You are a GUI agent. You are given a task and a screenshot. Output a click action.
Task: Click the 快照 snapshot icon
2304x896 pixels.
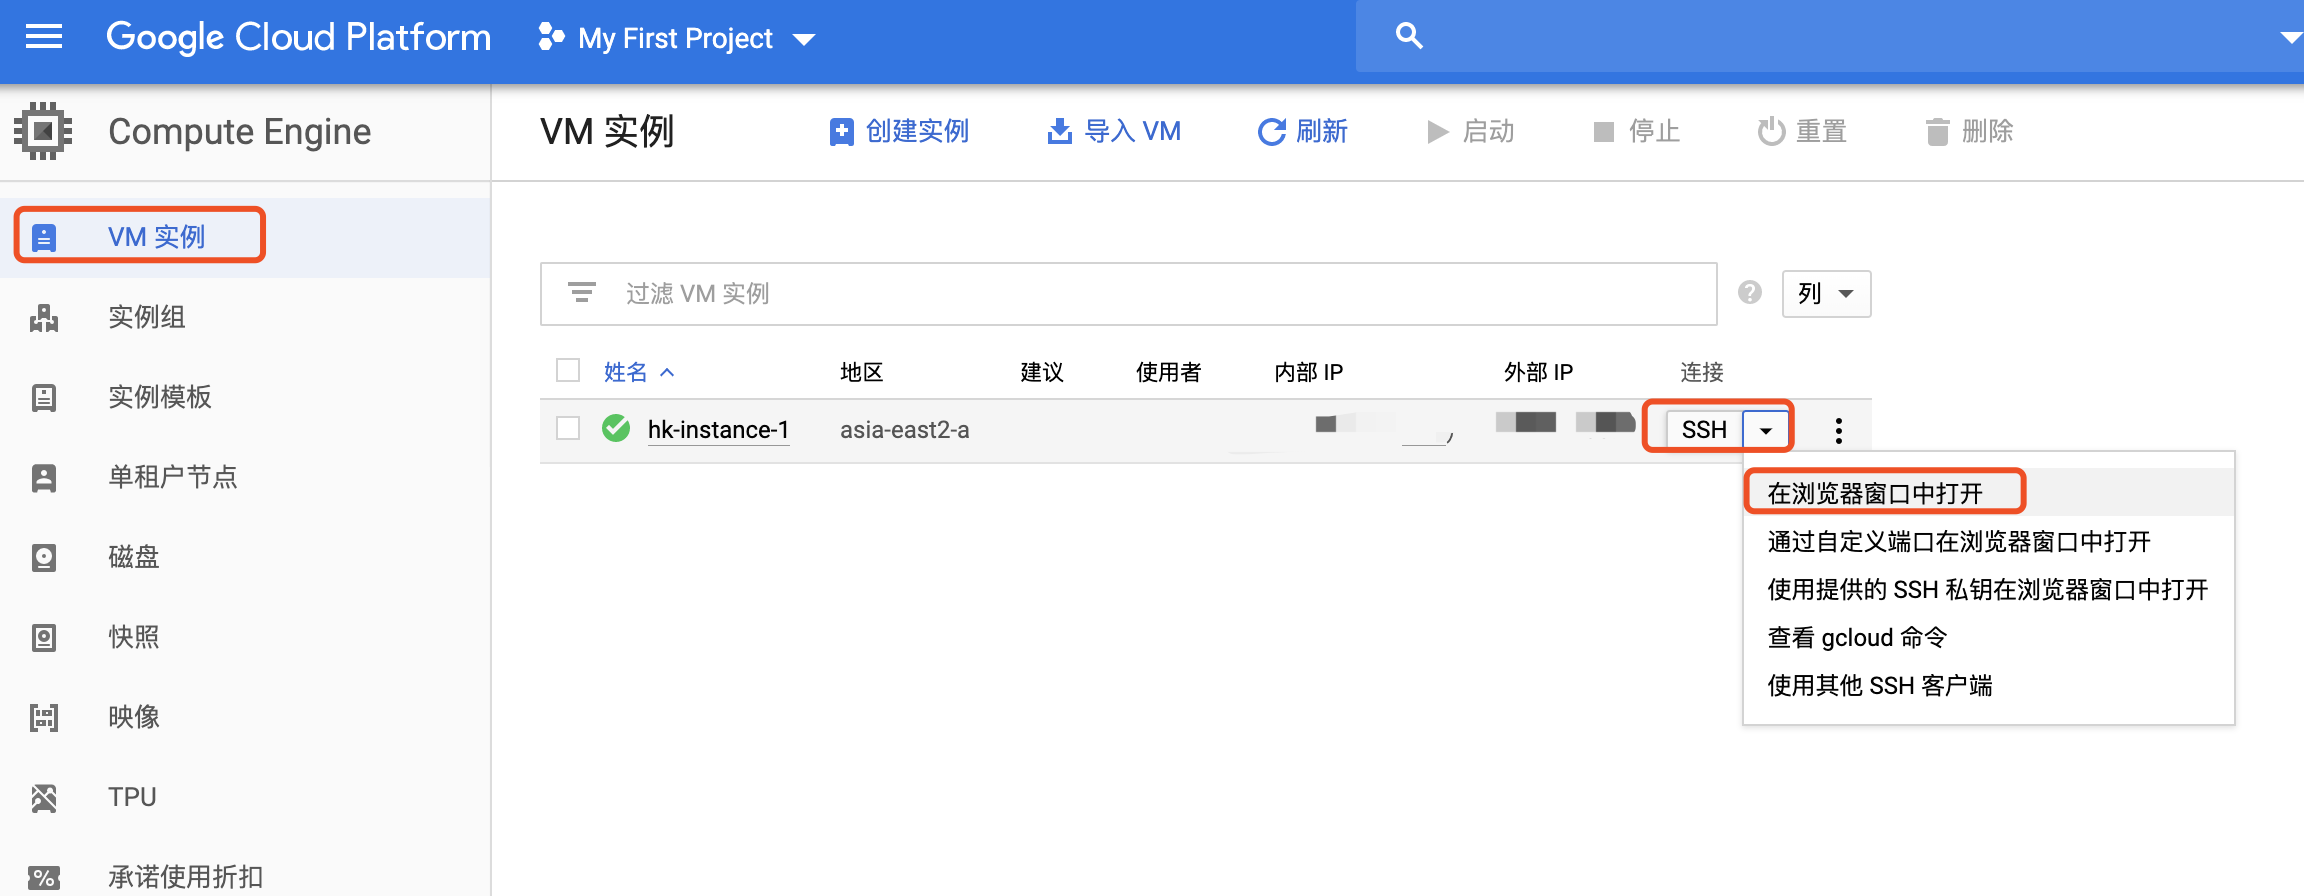tap(44, 637)
